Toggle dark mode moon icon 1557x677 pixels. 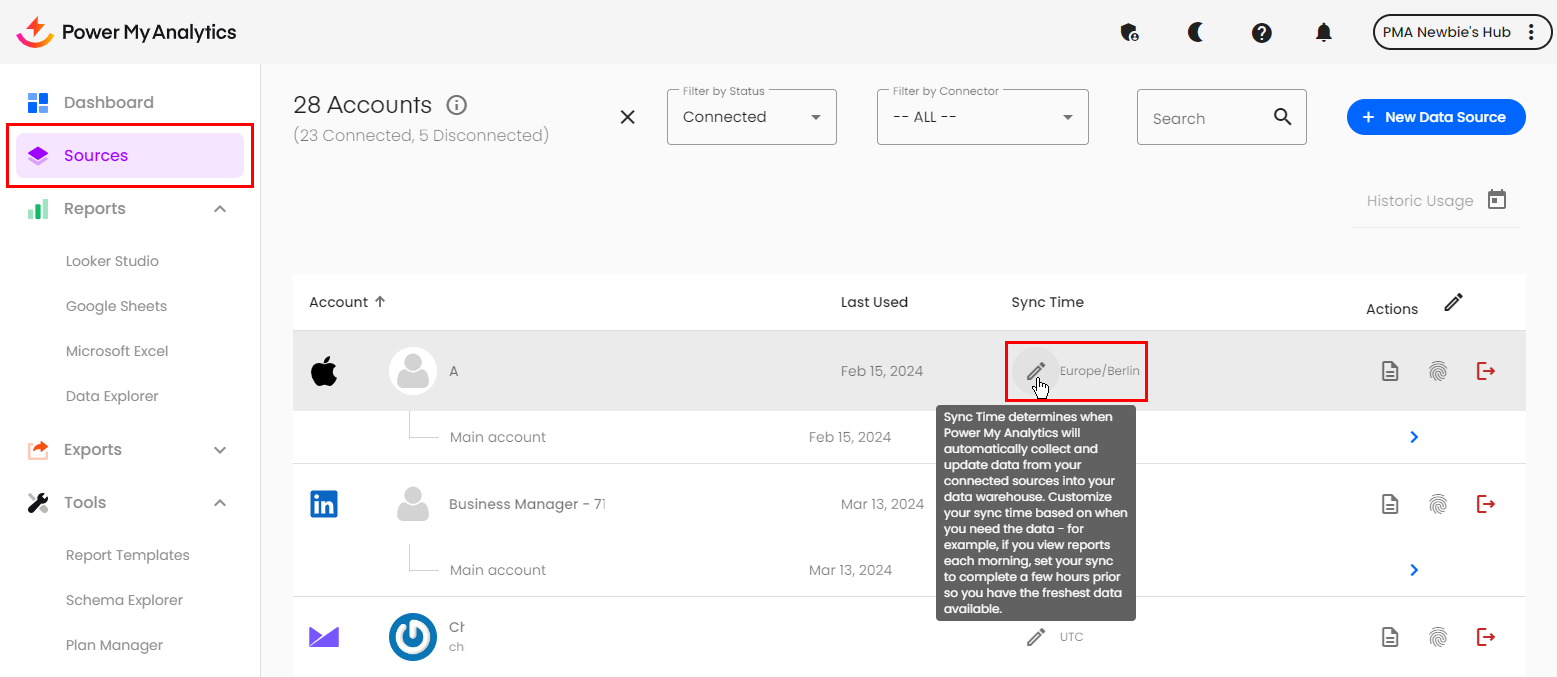pos(1195,32)
